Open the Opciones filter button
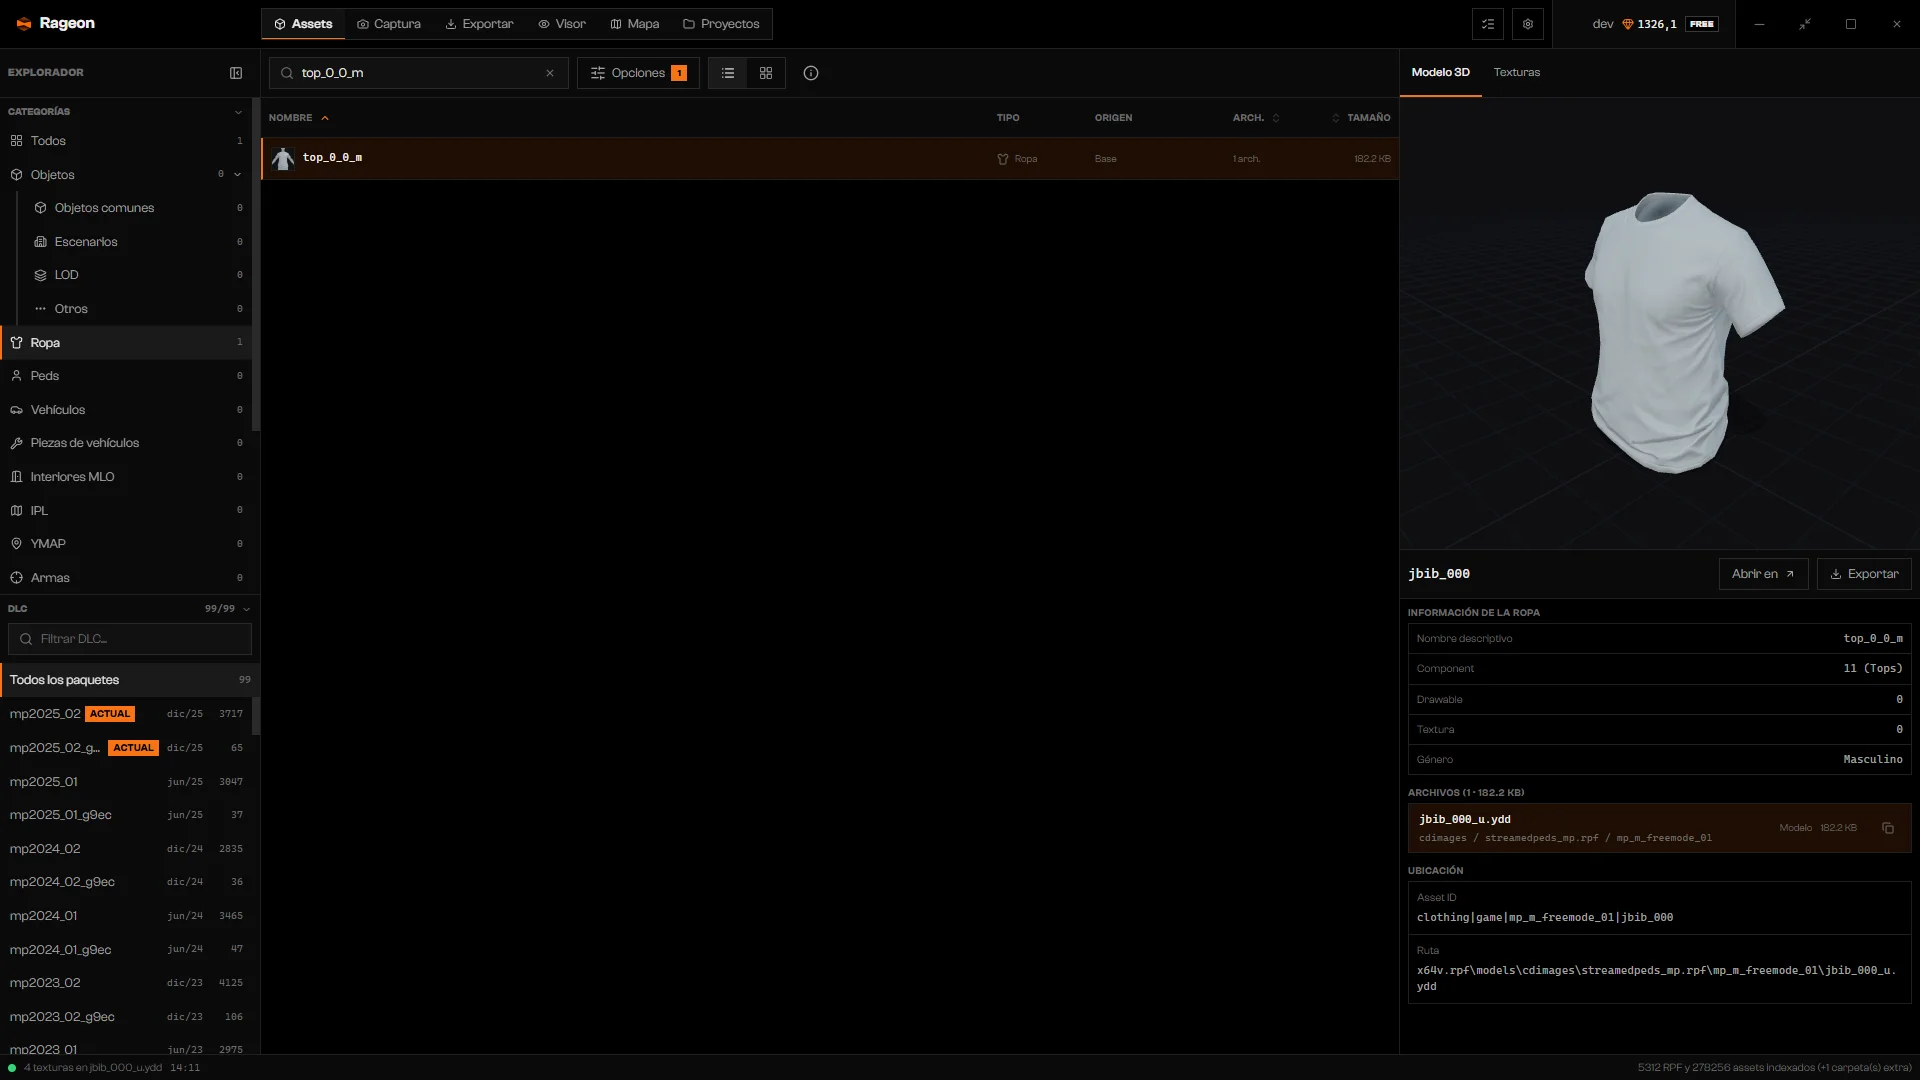1920x1080 pixels. [638, 73]
